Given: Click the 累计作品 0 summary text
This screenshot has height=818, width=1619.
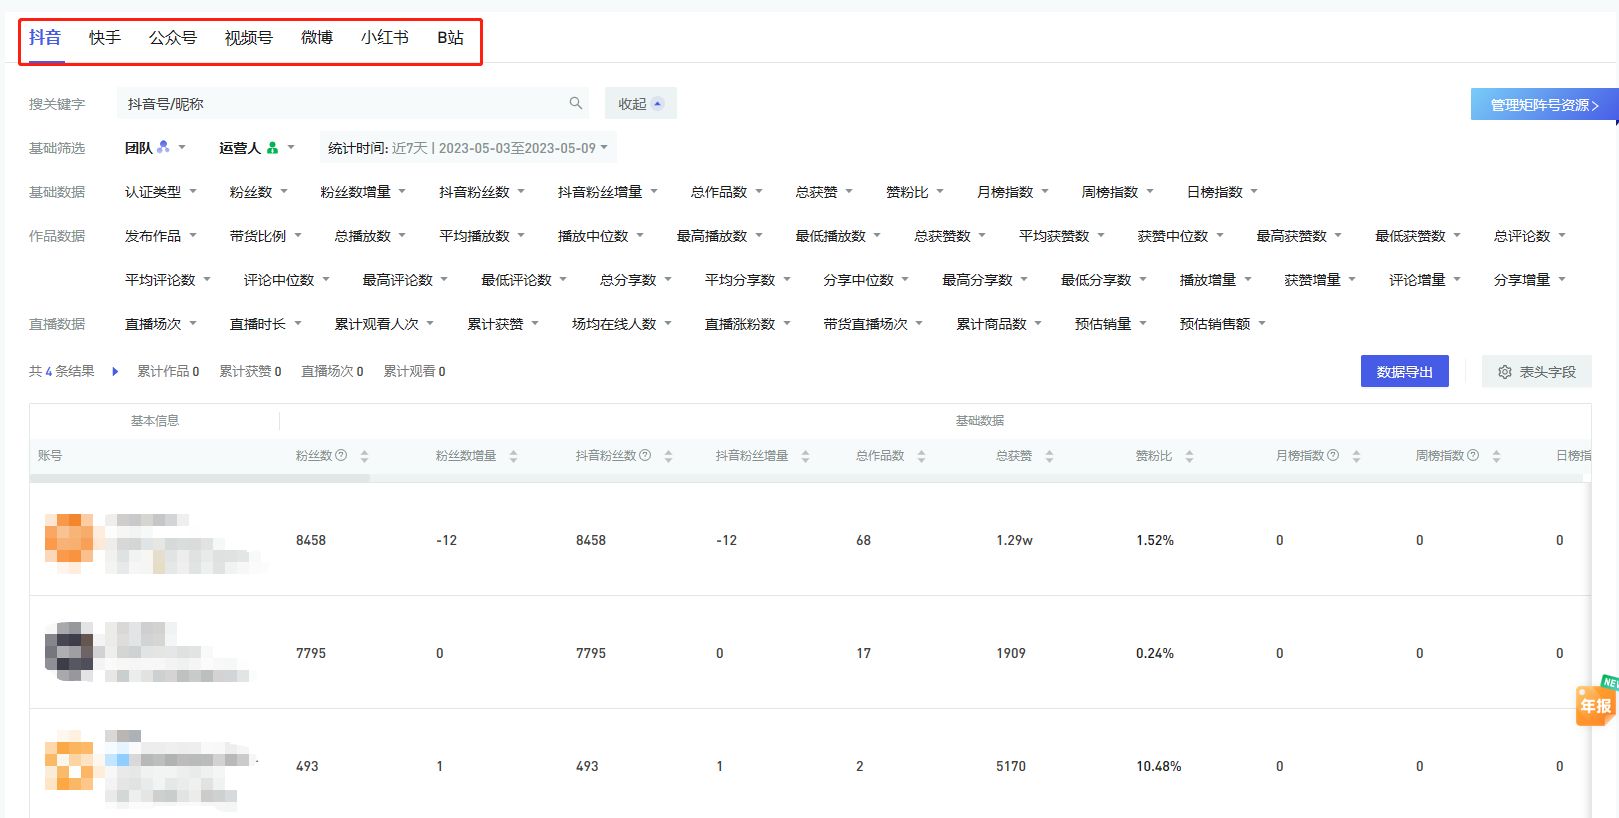Looking at the screenshot, I should coord(168,371).
